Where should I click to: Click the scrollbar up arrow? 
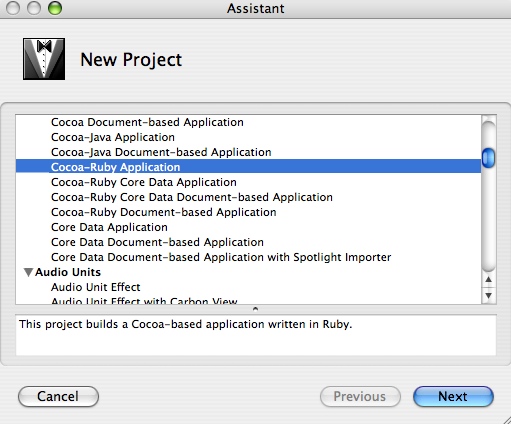pos(488,280)
